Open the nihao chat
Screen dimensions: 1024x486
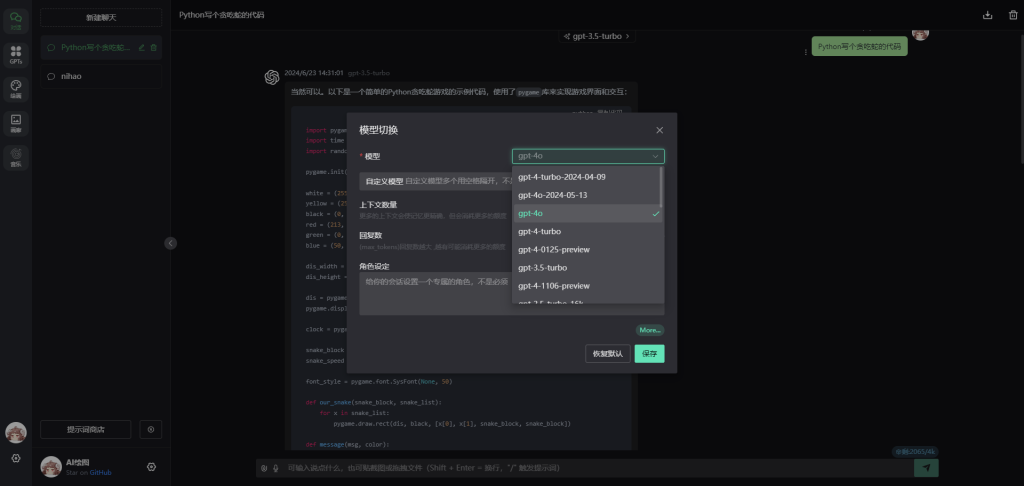point(101,76)
